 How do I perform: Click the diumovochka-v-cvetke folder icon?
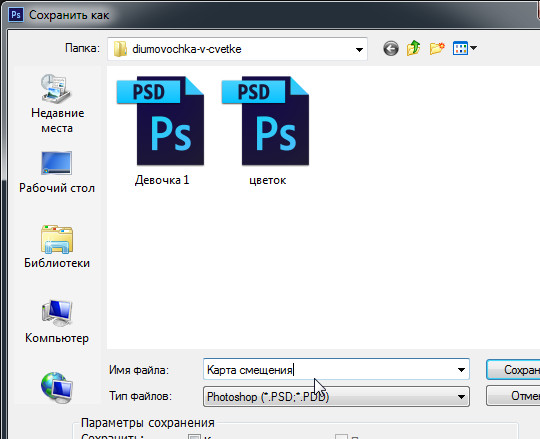[120, 49]
